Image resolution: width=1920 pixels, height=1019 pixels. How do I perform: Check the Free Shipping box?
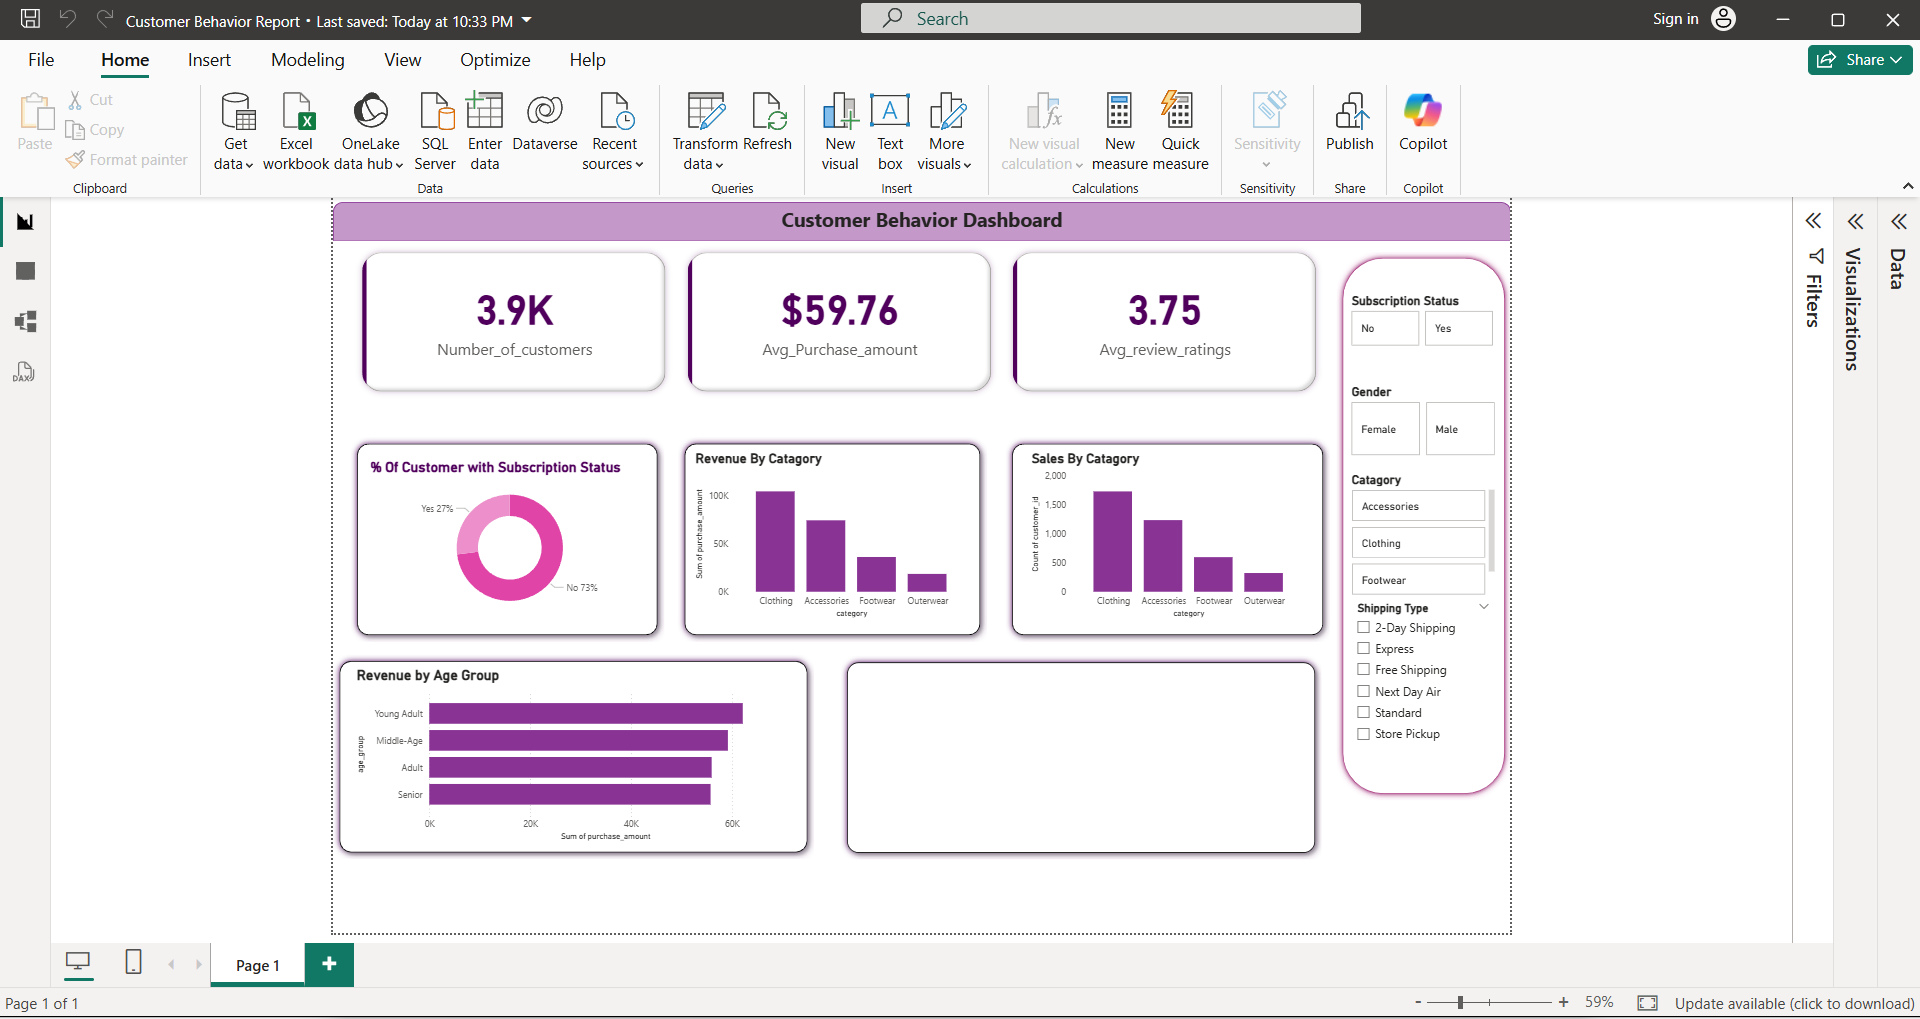1363,670
